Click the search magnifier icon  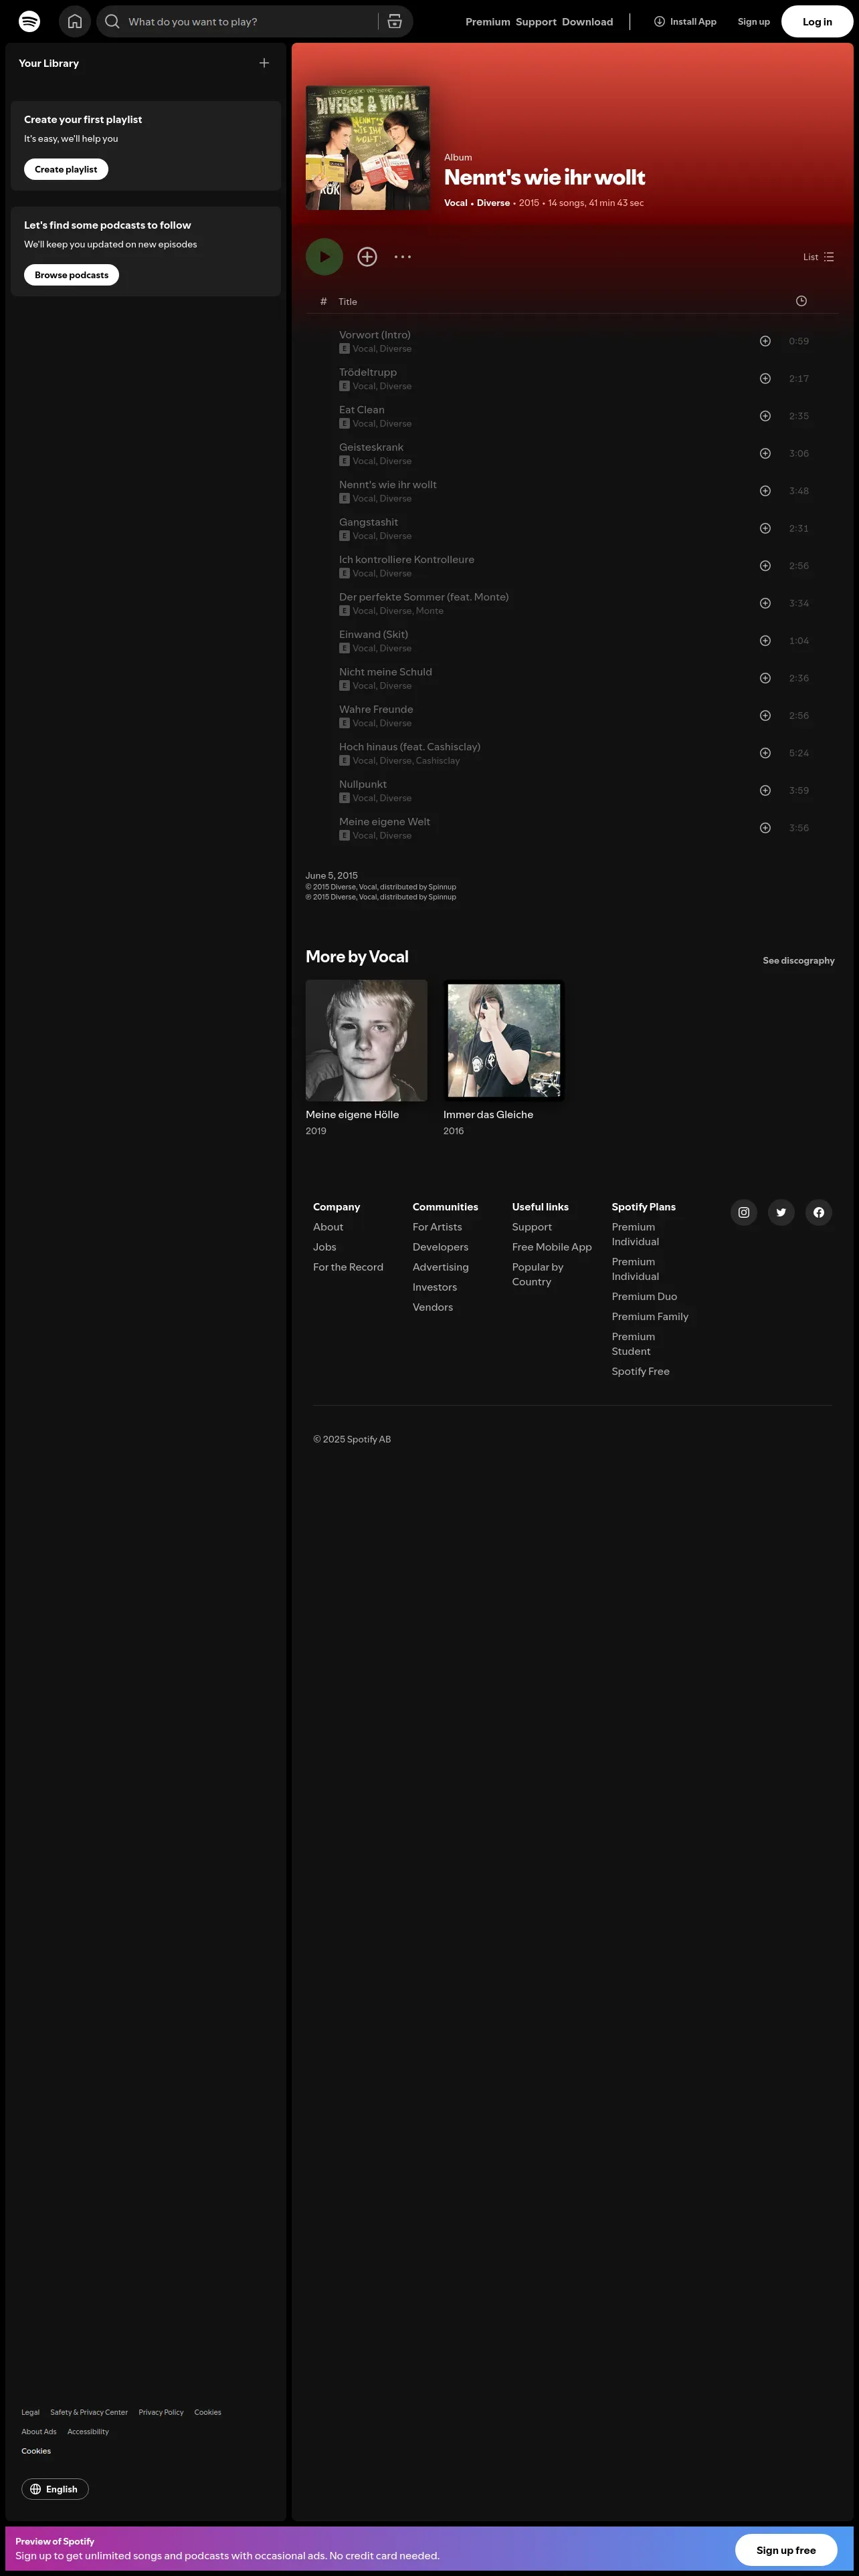click(x=112, y=21)
